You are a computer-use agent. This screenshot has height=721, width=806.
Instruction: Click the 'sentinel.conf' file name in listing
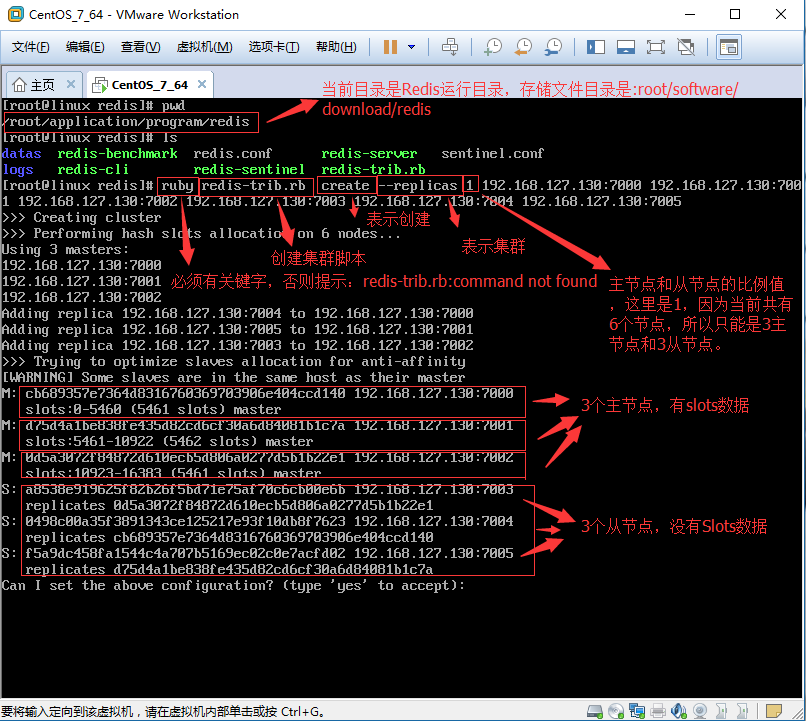click(x=492, y=153)
